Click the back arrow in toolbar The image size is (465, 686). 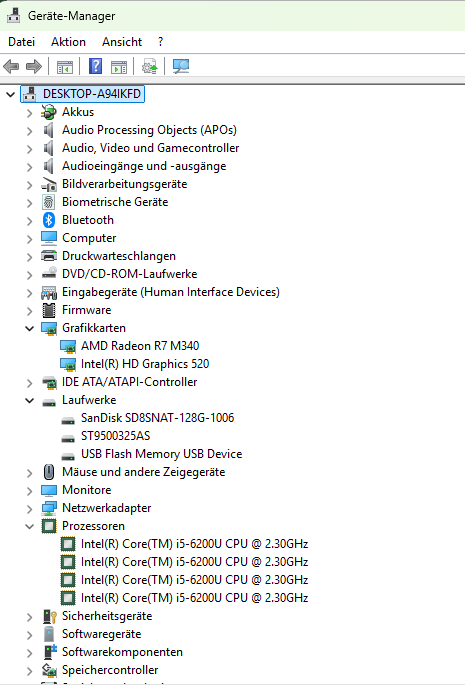(x=11, y=66)
